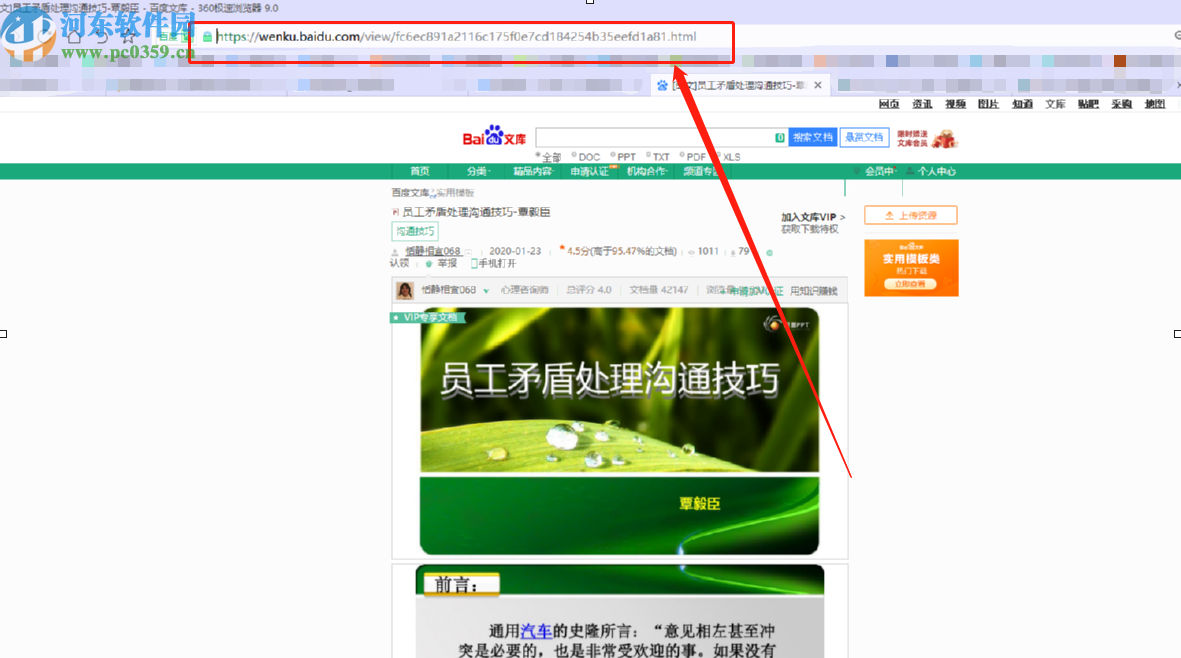Expand the chevron beside 恬静桓宣068
This screenshot has width=1181, height=658.
tap(488, 290)
